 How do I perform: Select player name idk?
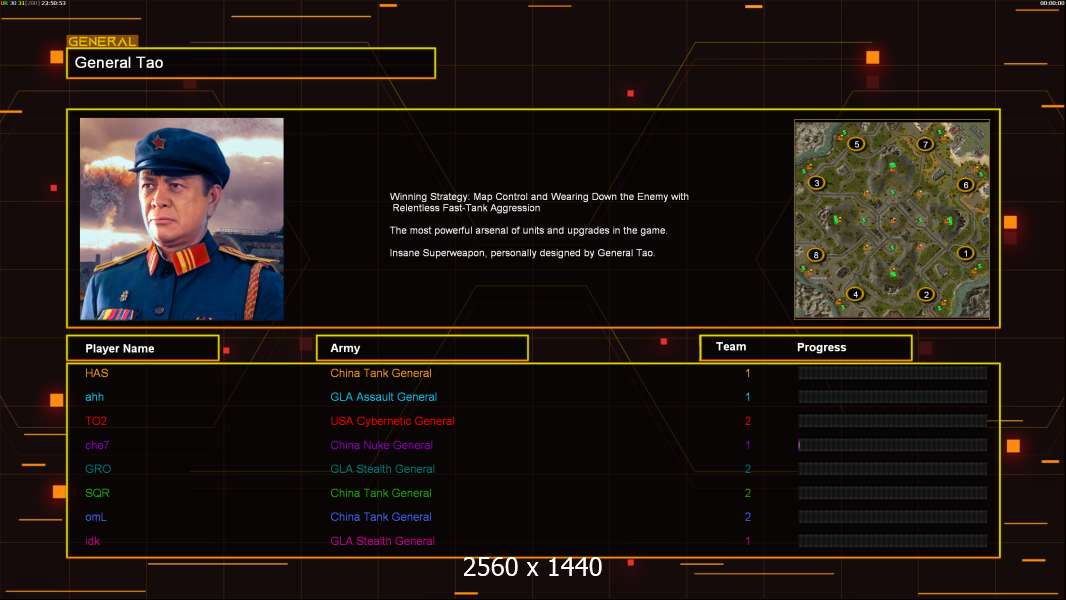[x=92, y=541]
